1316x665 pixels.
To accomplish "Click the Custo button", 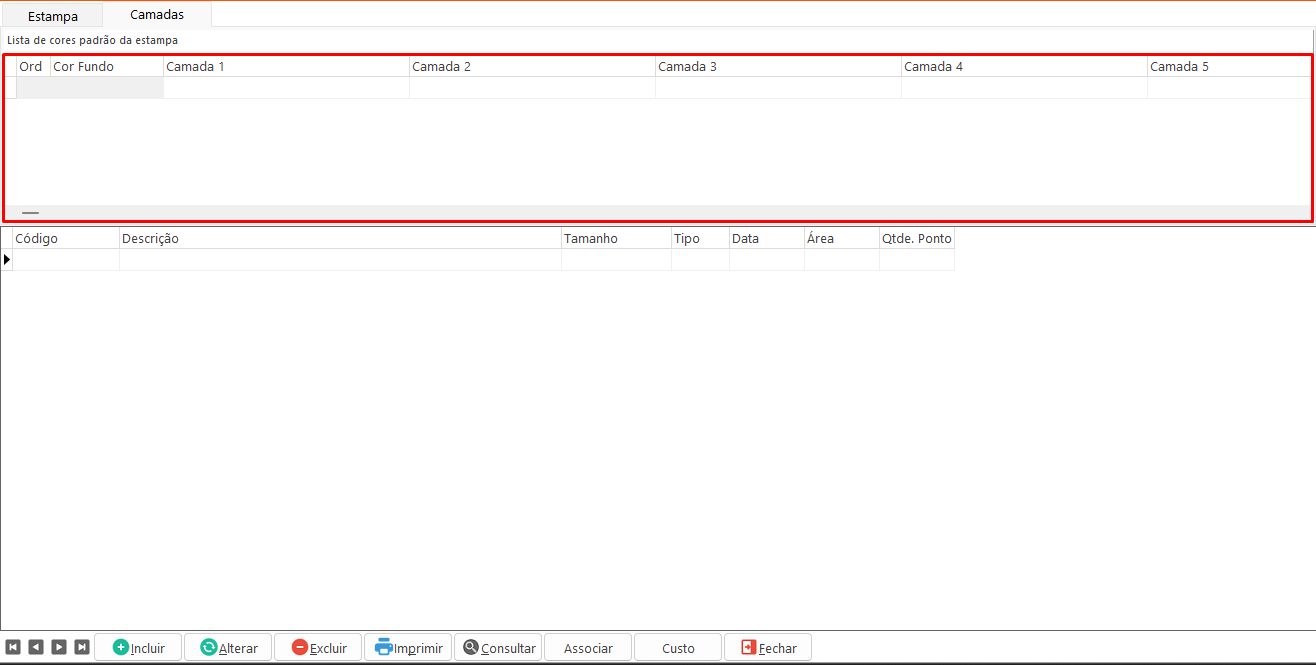I will click(x=678, y=647).
